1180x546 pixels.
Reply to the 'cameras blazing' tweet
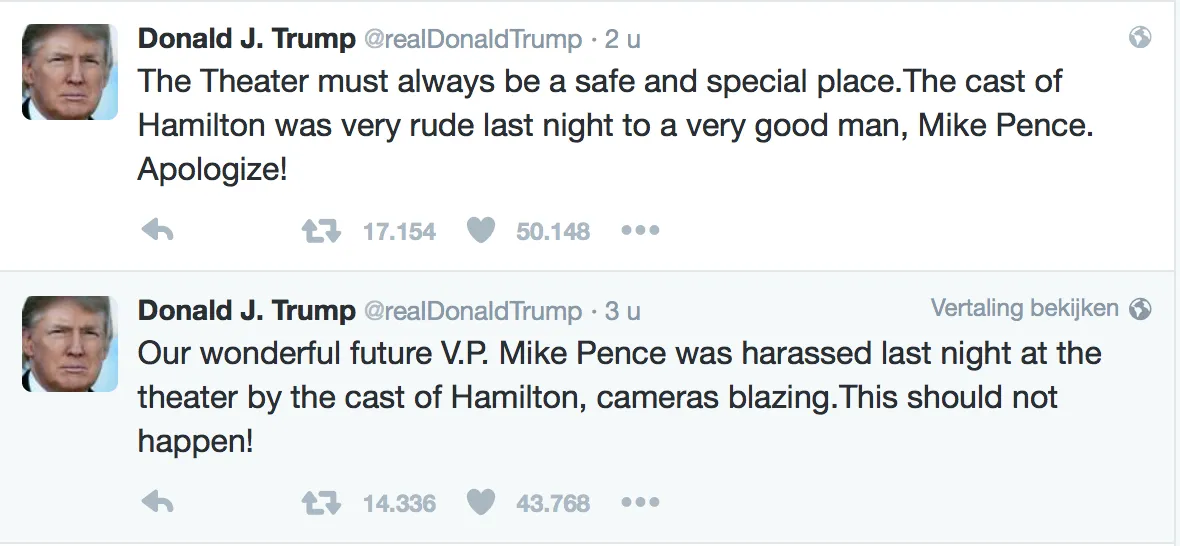tap(157, 502)
